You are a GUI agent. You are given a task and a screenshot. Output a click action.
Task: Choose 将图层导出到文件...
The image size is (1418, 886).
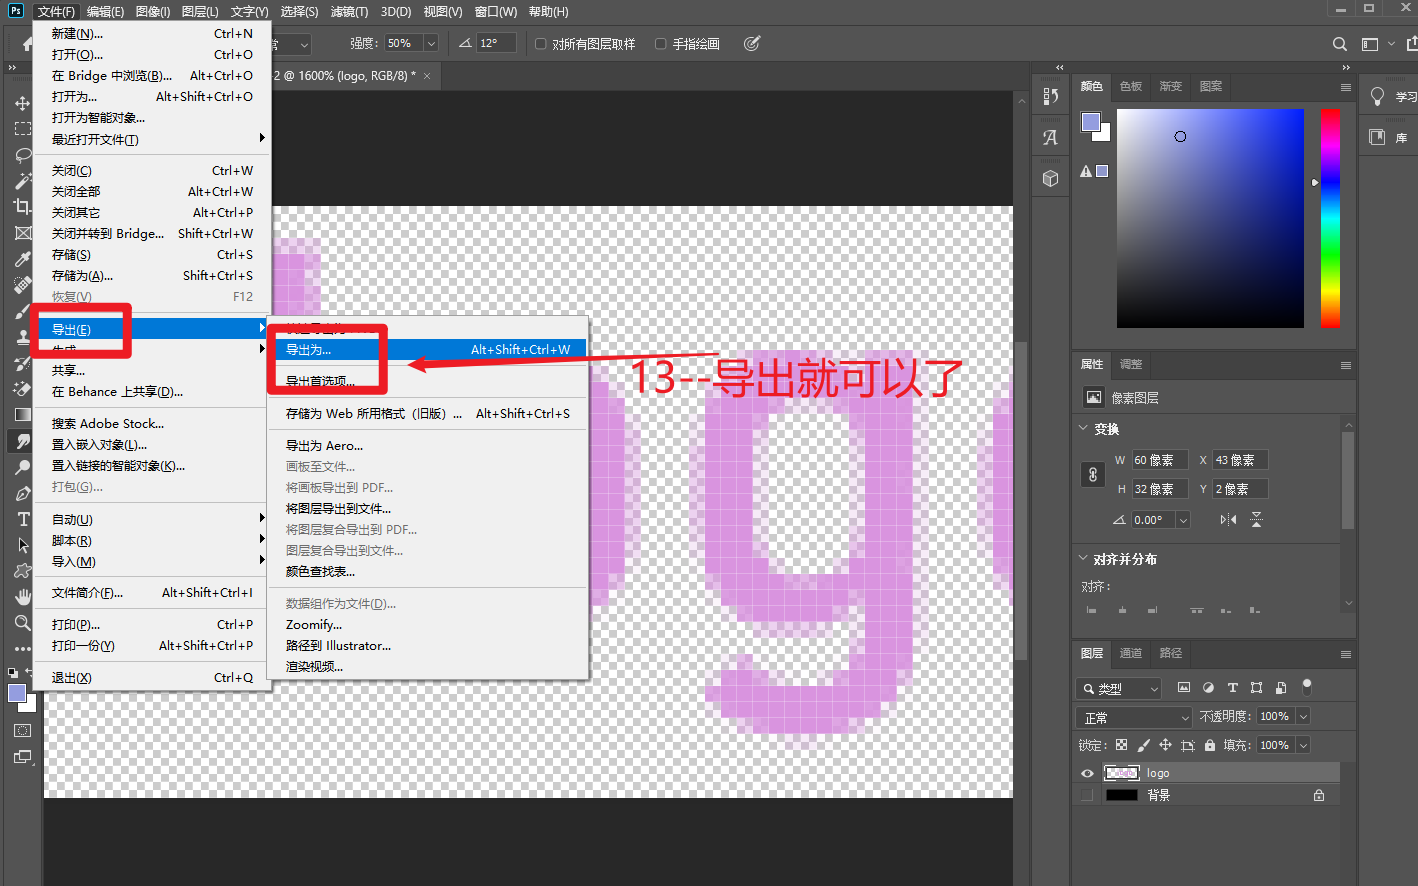click(427, 509)
